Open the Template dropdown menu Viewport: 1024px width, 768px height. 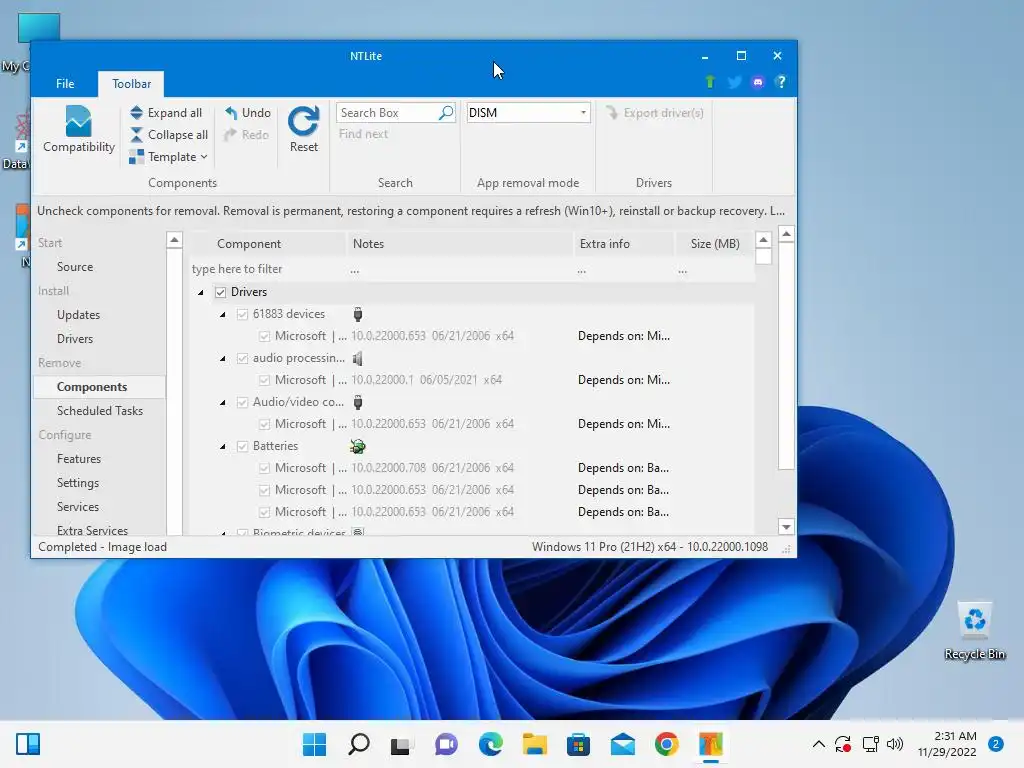[168, 157]
